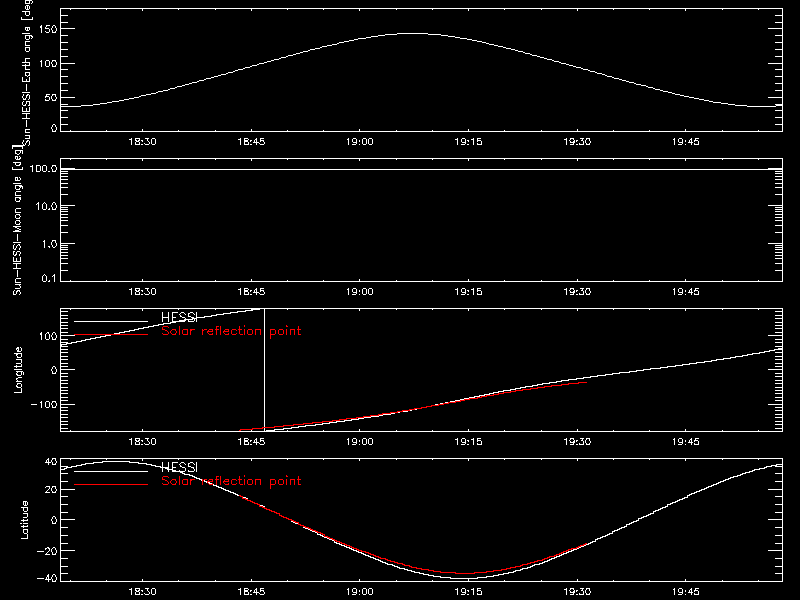Click the Latitude axis title
800x600 pixels.
(x=24, y=520)
